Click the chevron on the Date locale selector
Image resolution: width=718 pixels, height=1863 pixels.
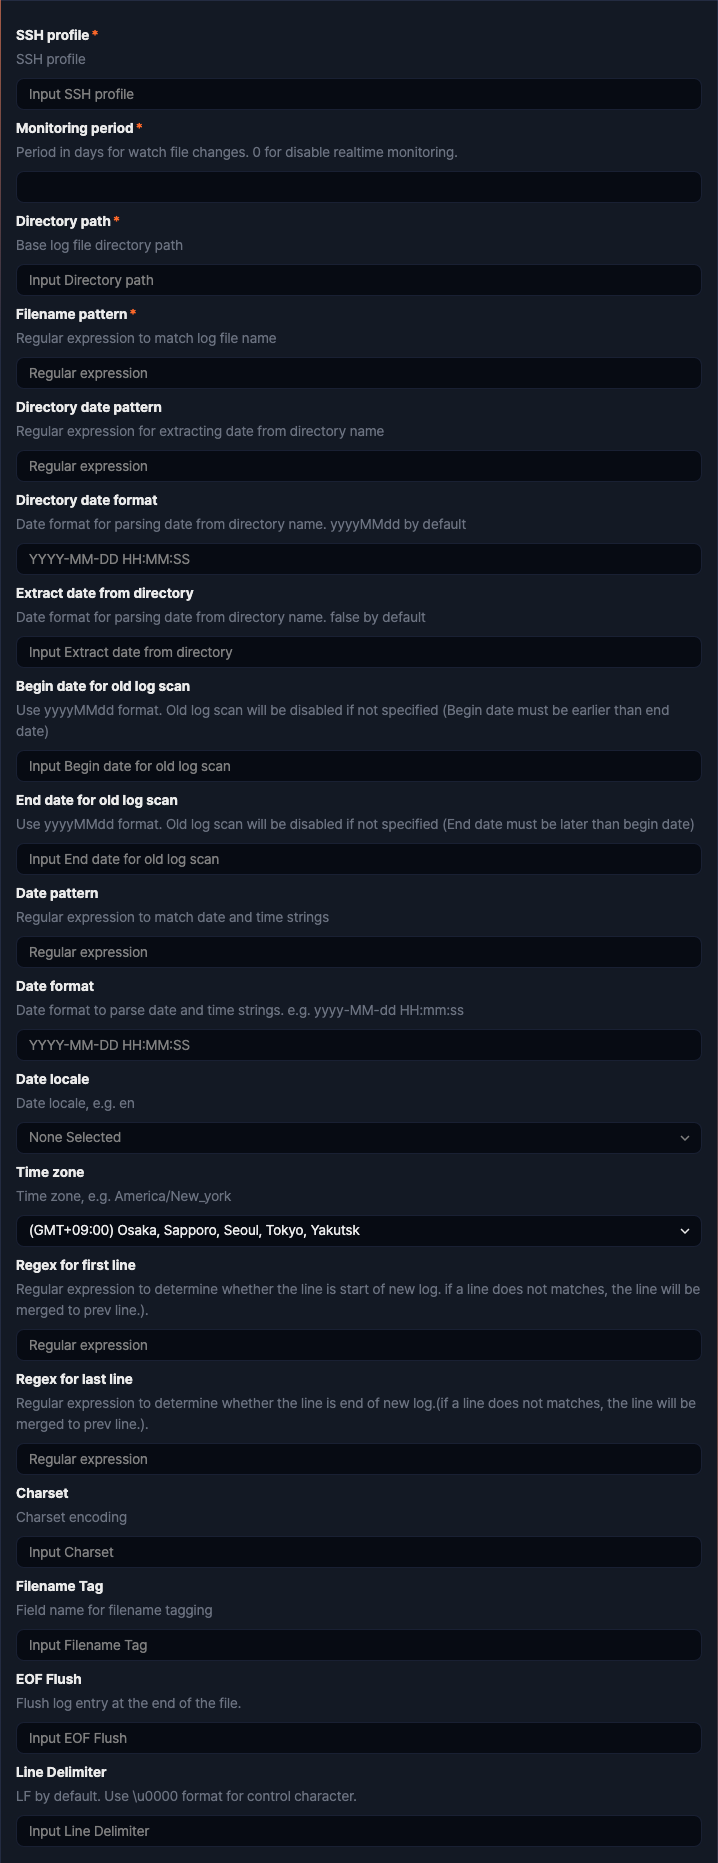point(685,1138)
